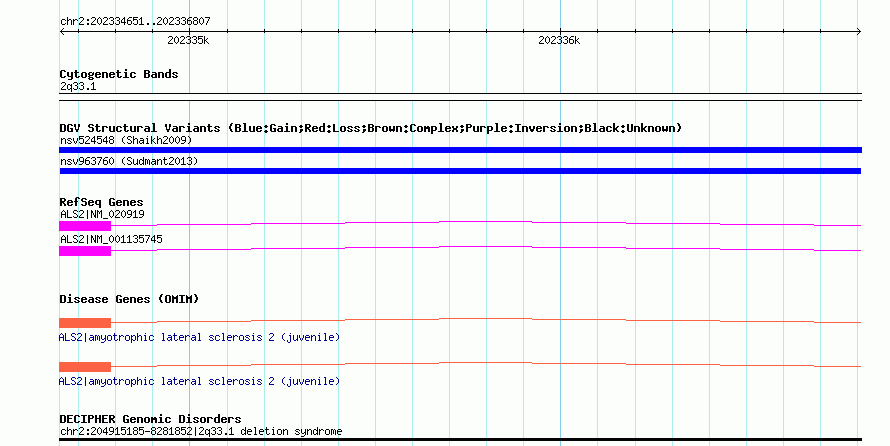Image resolution: width=890 pixels, height=446 pixels.
Task: Select the nsv524548 (Shaikh2009) variant label
Action: 126,140
